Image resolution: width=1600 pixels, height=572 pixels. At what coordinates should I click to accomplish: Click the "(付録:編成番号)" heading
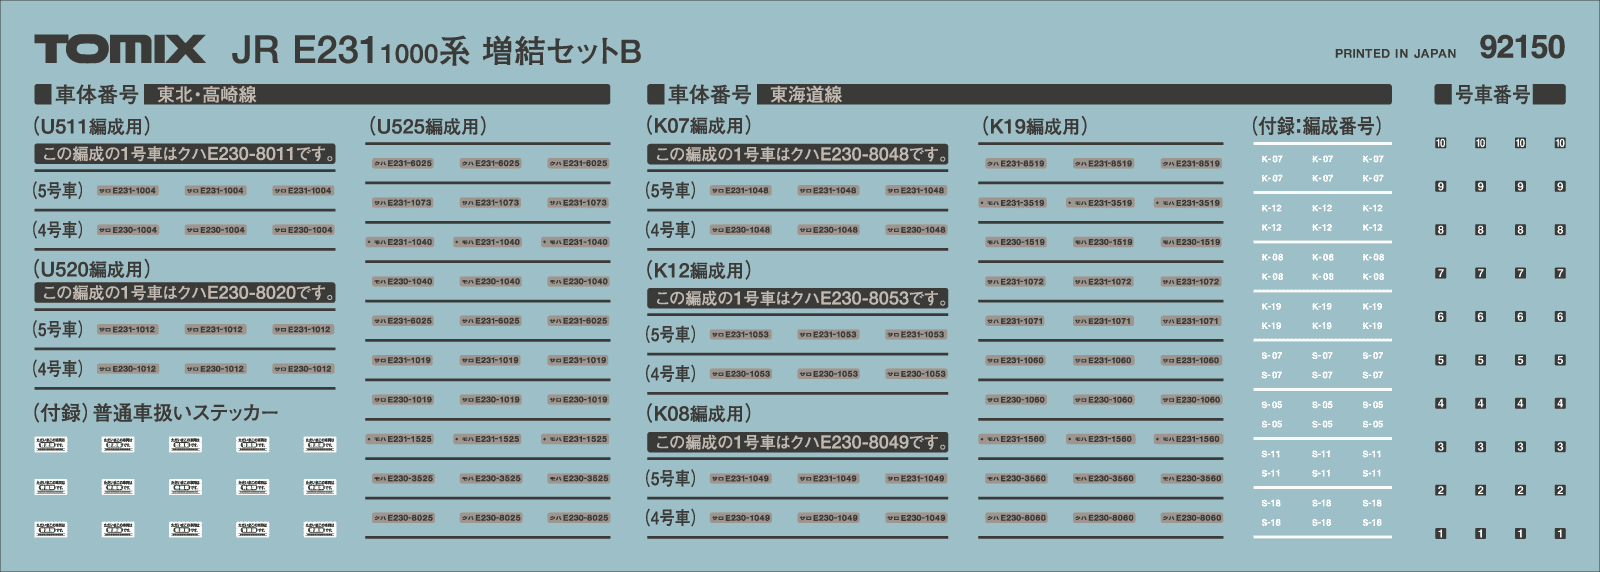[1317, 126]
